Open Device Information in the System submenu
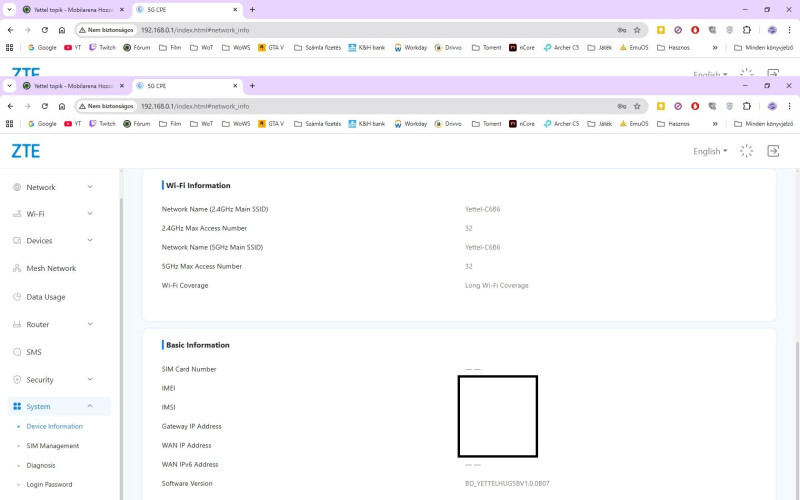This screenshot has width=800, height=500. coord(54,426)
